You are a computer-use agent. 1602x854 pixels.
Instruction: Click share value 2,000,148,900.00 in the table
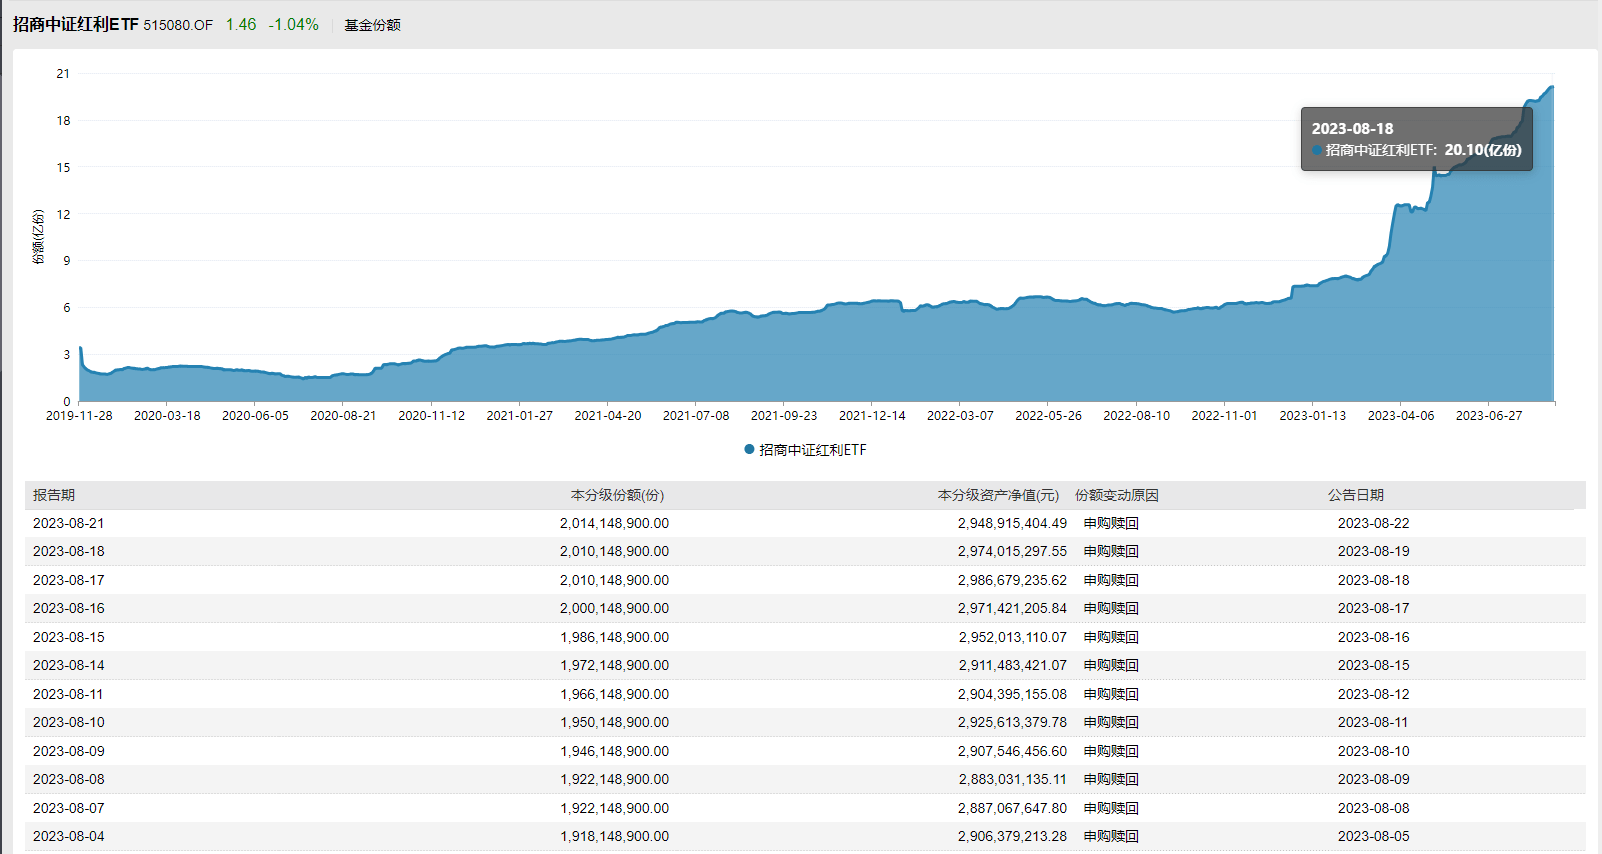point(614,608)
